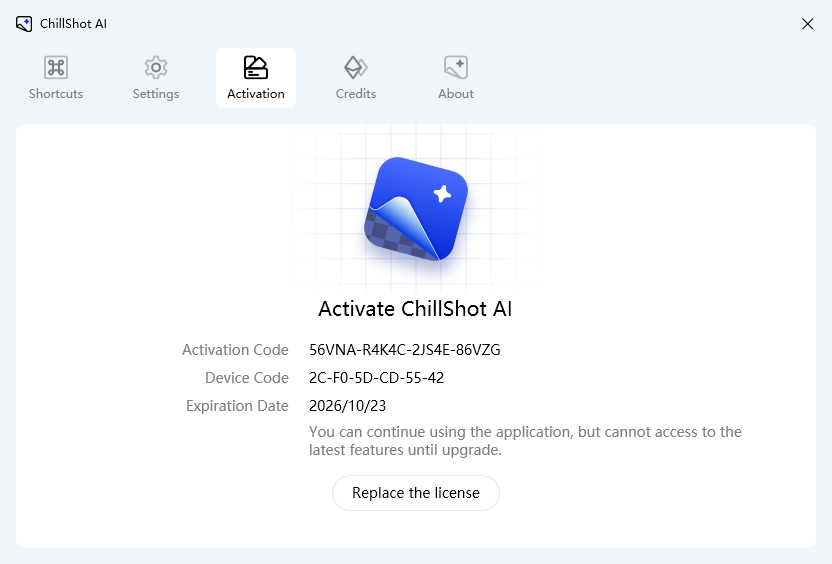The width and height of the screenshot is (832, 564).
Task: Click the Activation Code label
Action: coord(235,350)
